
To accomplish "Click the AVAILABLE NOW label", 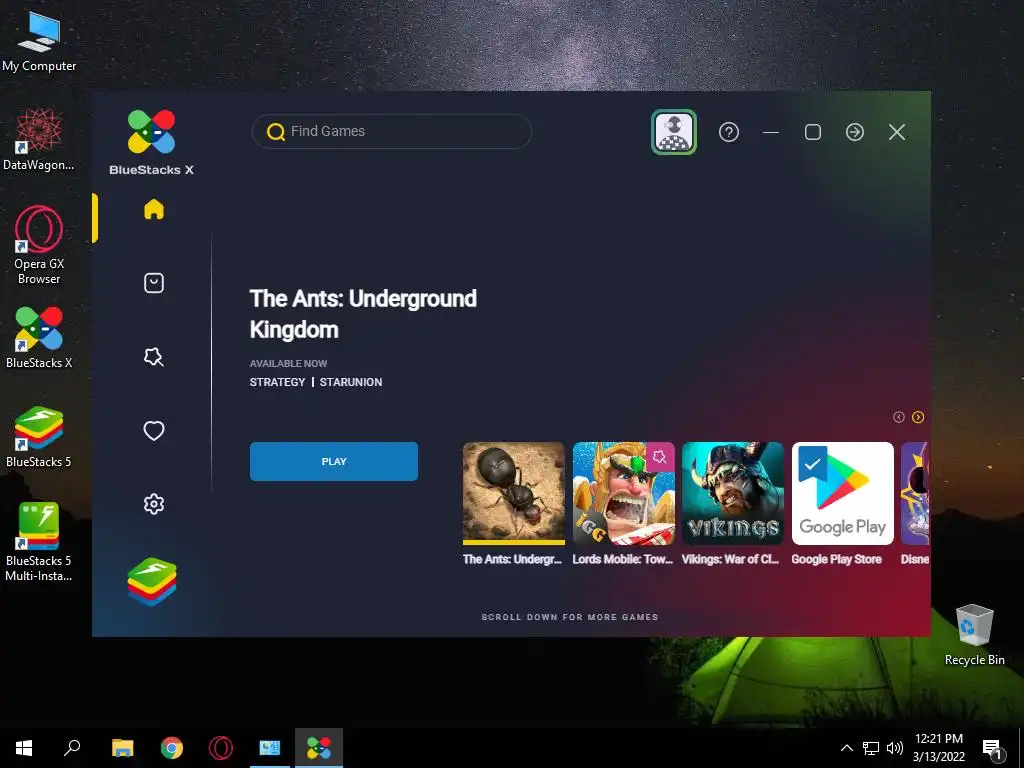I will (288, 363).
